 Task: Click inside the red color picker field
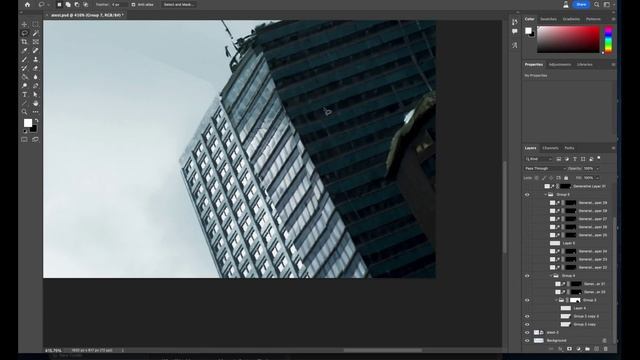(568, 40)
